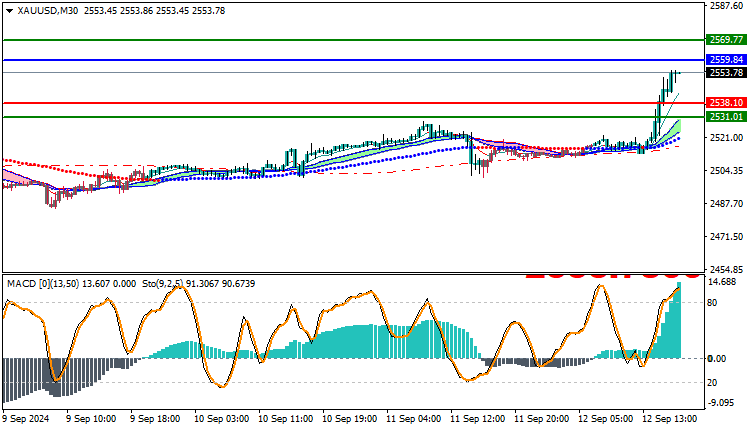Select the 2471.50 price scale value
Viewport: 750px width, 430px height.
tap(726, 237)
